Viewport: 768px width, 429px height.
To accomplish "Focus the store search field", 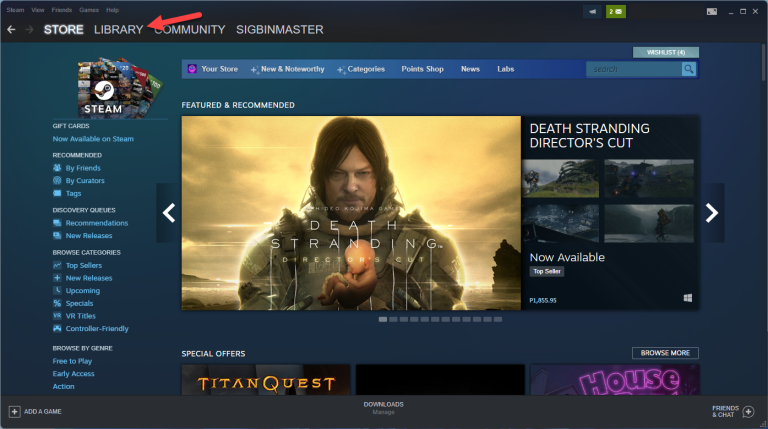I will pyautogui.click(x=634, y=69).
